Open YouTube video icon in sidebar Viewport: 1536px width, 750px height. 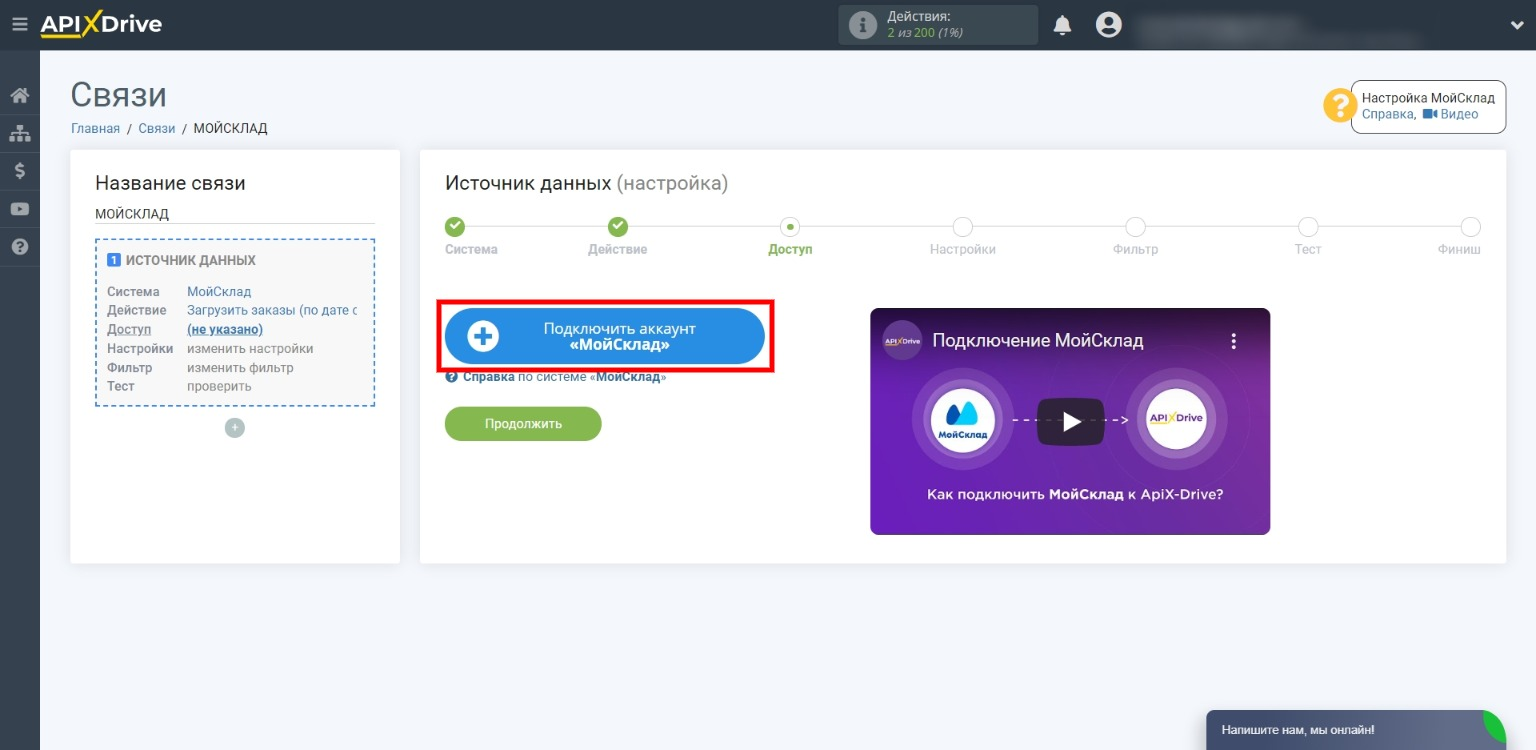point(19,209)
